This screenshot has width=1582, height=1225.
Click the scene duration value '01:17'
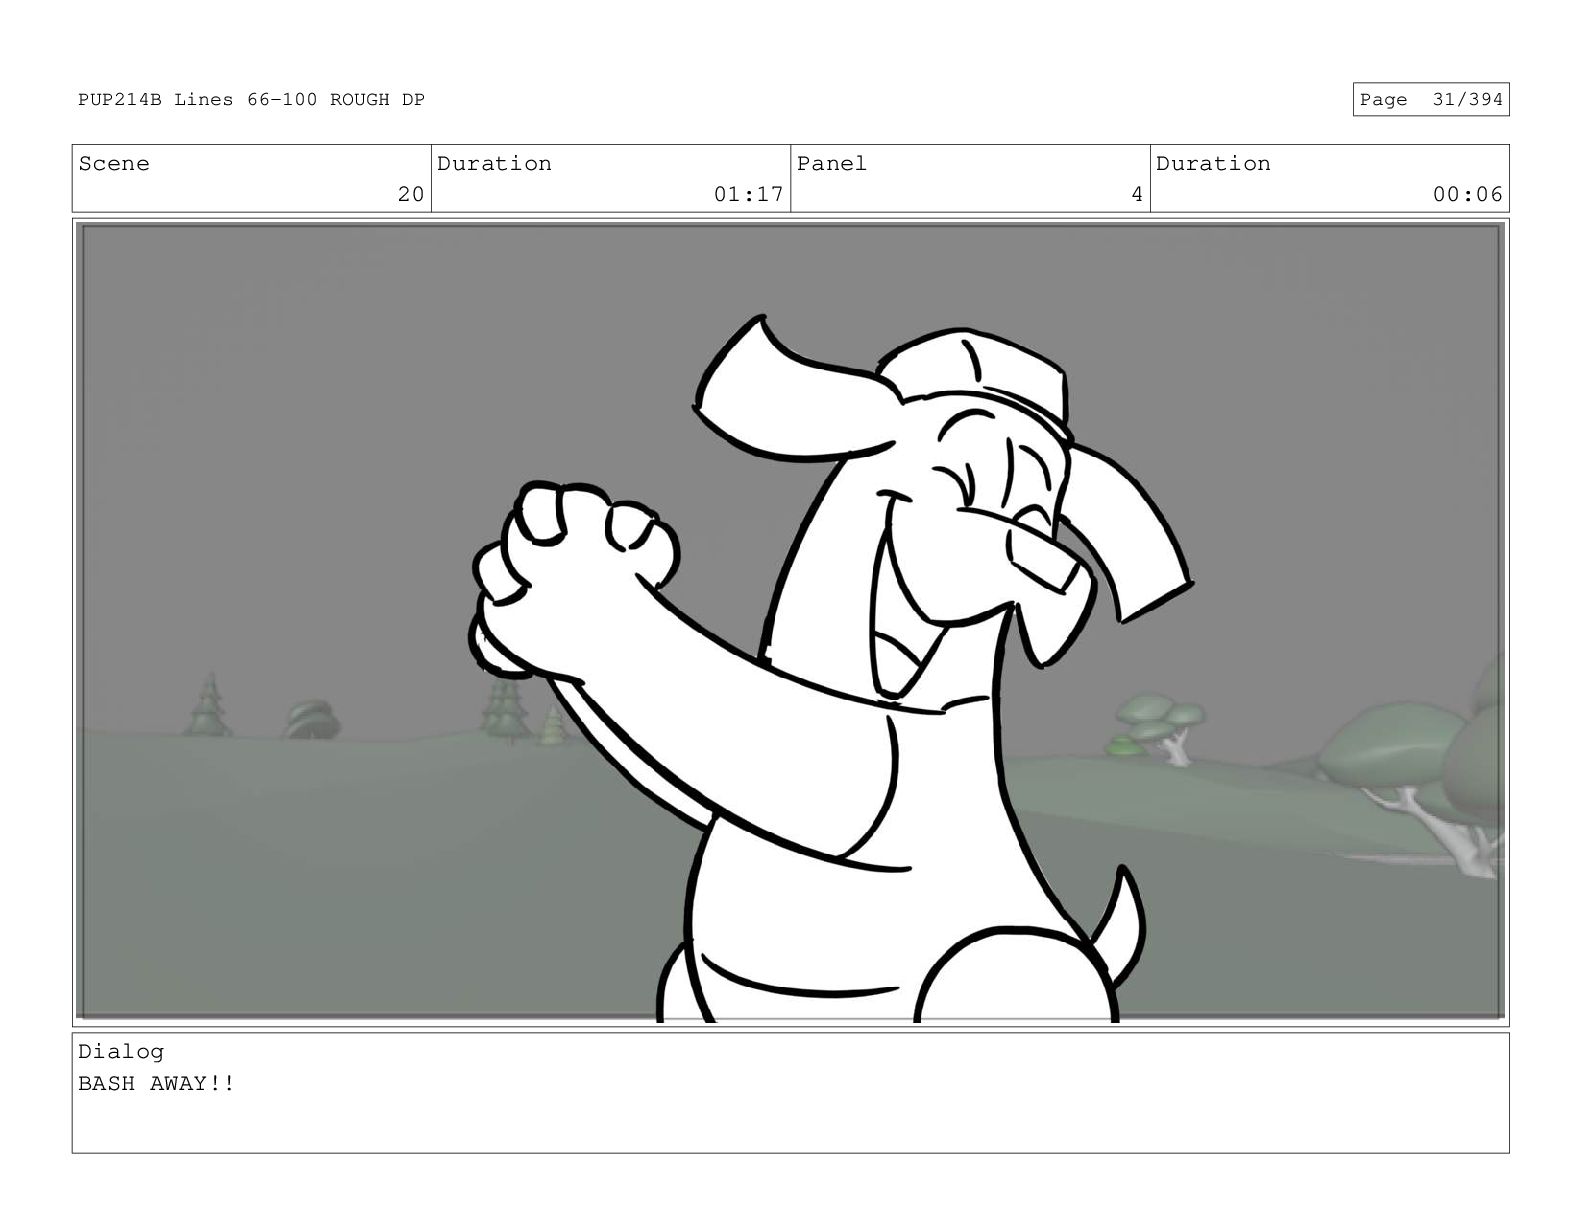[x=748, y=194]
